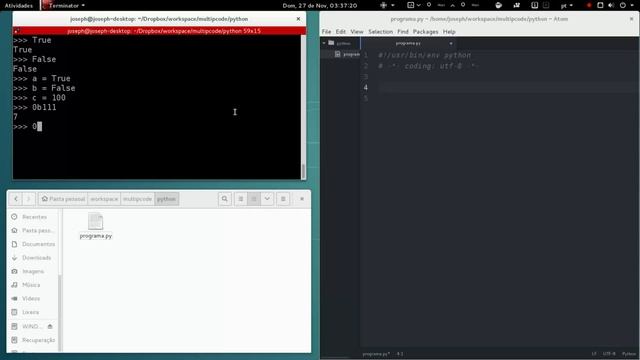This screenshot has width=640, height=360.
Task: Open the file manager hamburger menu
Action: (283, 199)
